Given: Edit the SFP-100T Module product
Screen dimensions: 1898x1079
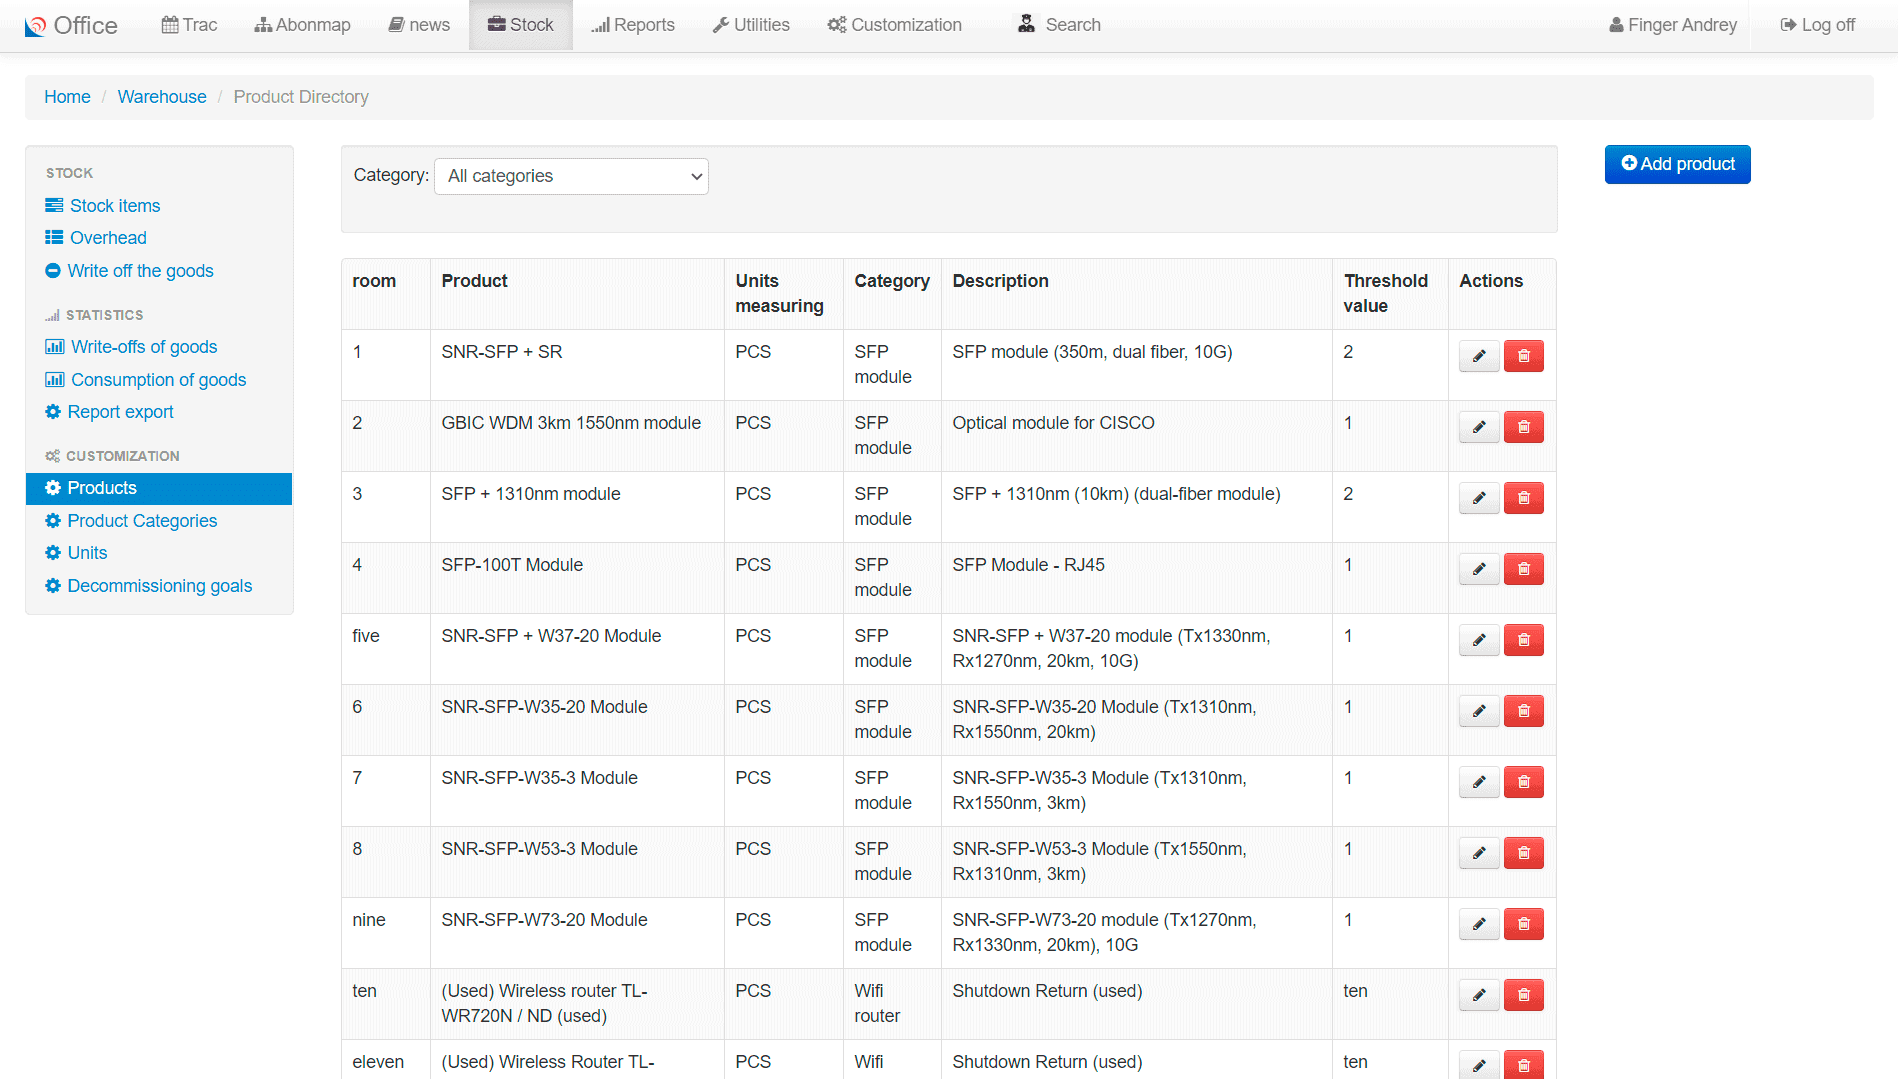Looking at the screenshot, I should coord(1479,569).
